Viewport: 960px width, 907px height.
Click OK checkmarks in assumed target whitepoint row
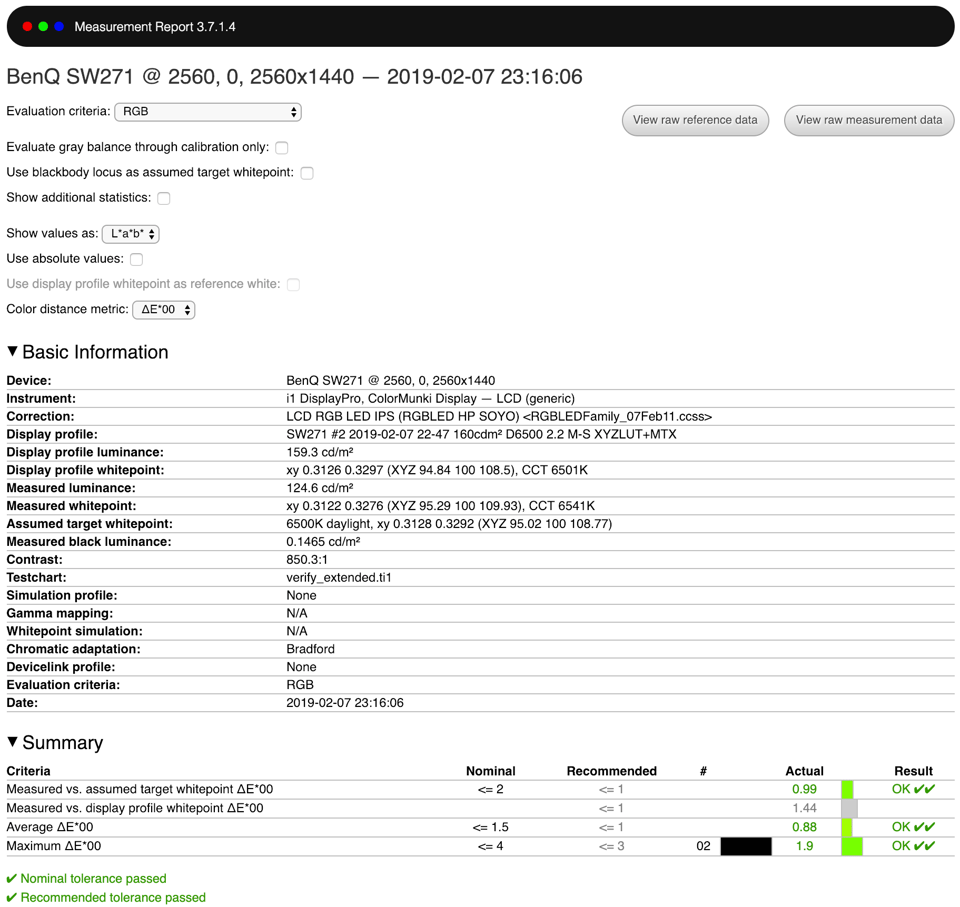click(913, 789)
